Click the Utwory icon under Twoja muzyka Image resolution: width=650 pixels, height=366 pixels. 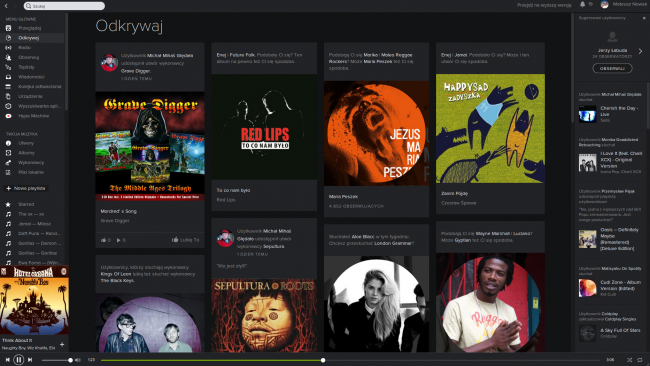tap(8, 143)
